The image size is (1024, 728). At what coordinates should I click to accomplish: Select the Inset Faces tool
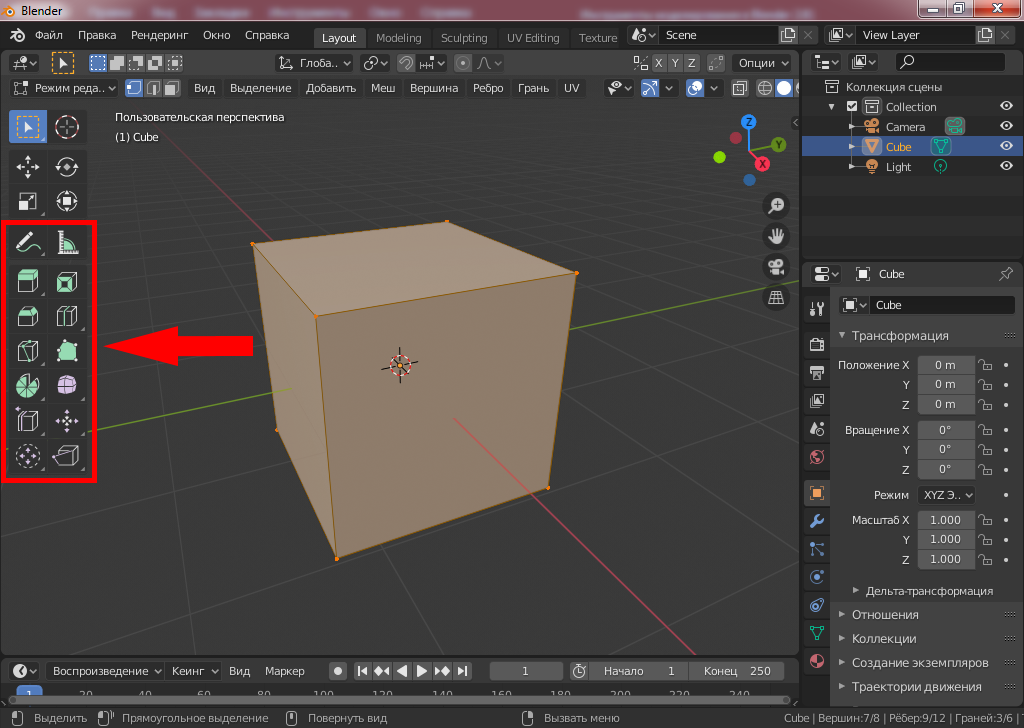pos(67,281)
